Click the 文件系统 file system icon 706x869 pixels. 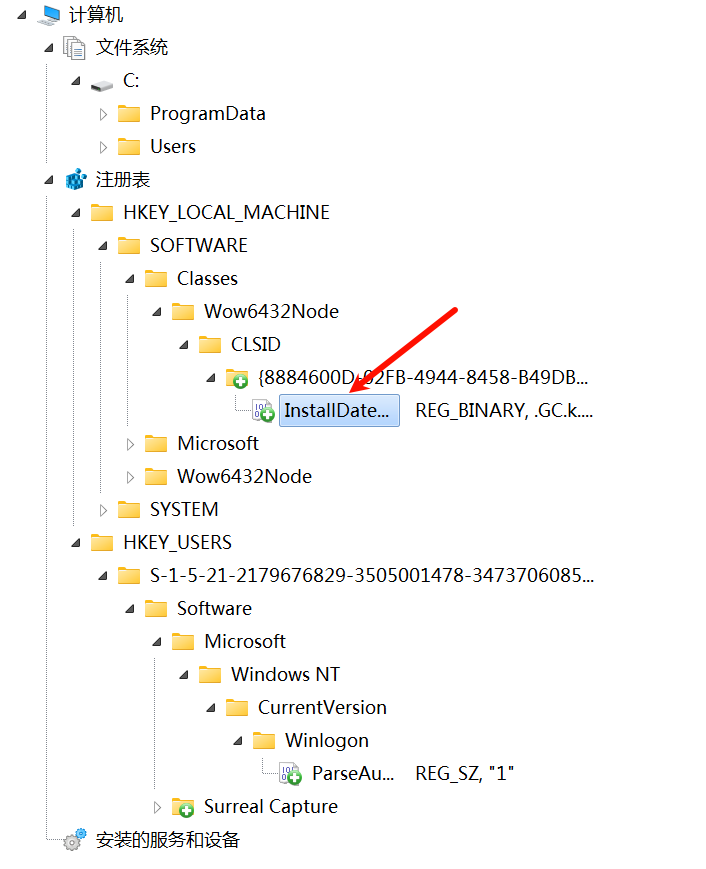(x=75, y=47)
